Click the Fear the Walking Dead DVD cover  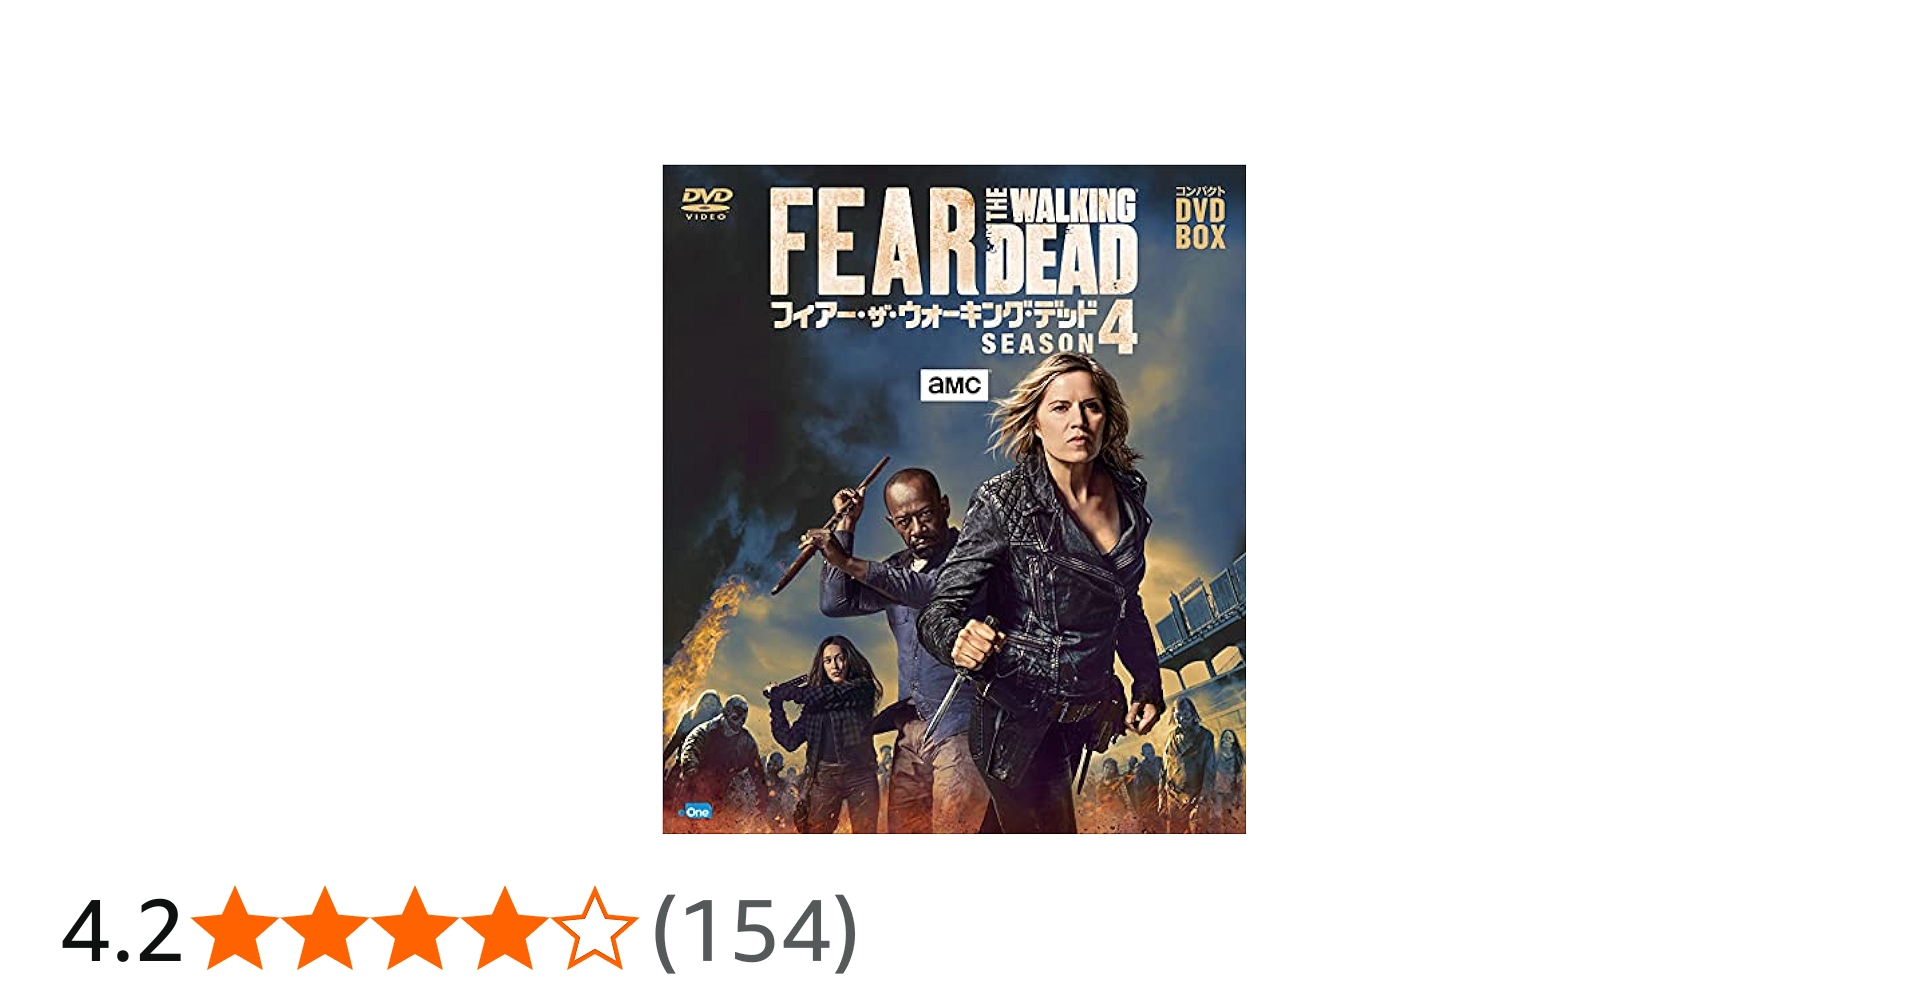click(x=954, y=499)
